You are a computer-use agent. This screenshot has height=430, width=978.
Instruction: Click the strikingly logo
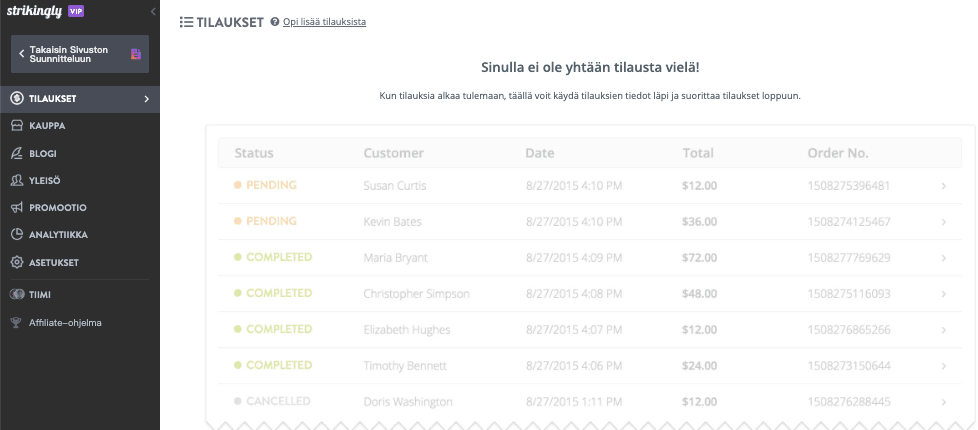pyautogui.click(x=34, y=11)
